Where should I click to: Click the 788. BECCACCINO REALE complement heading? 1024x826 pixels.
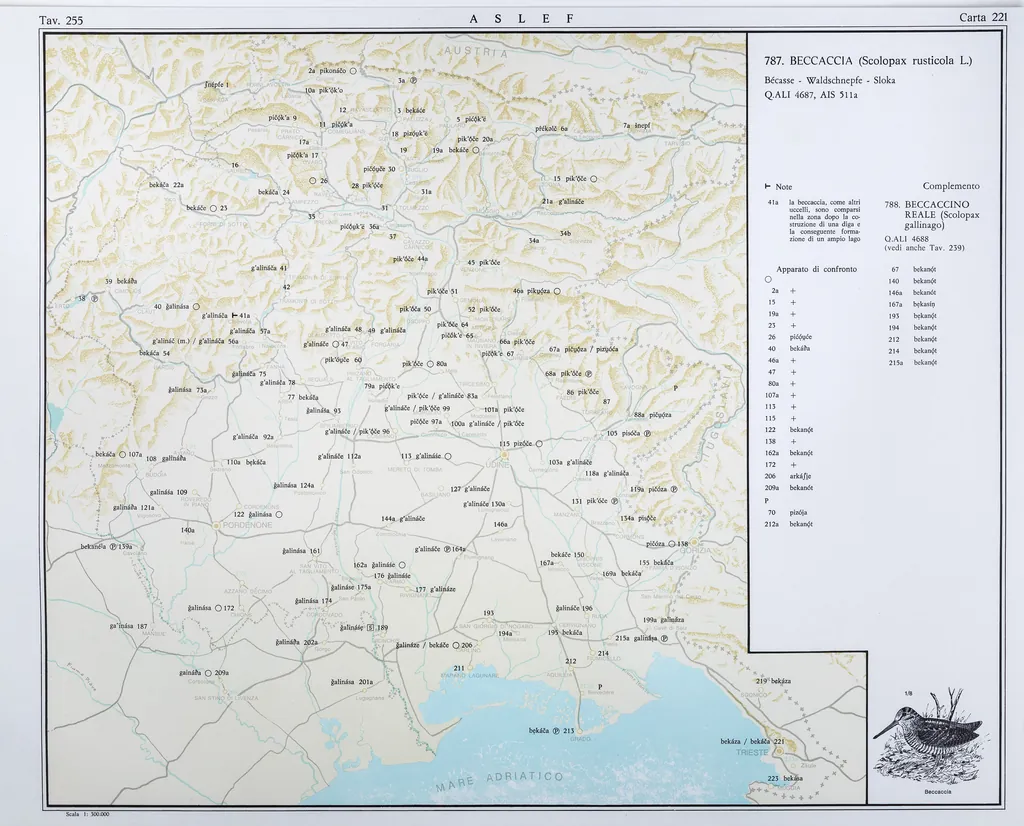pos(936,215)
